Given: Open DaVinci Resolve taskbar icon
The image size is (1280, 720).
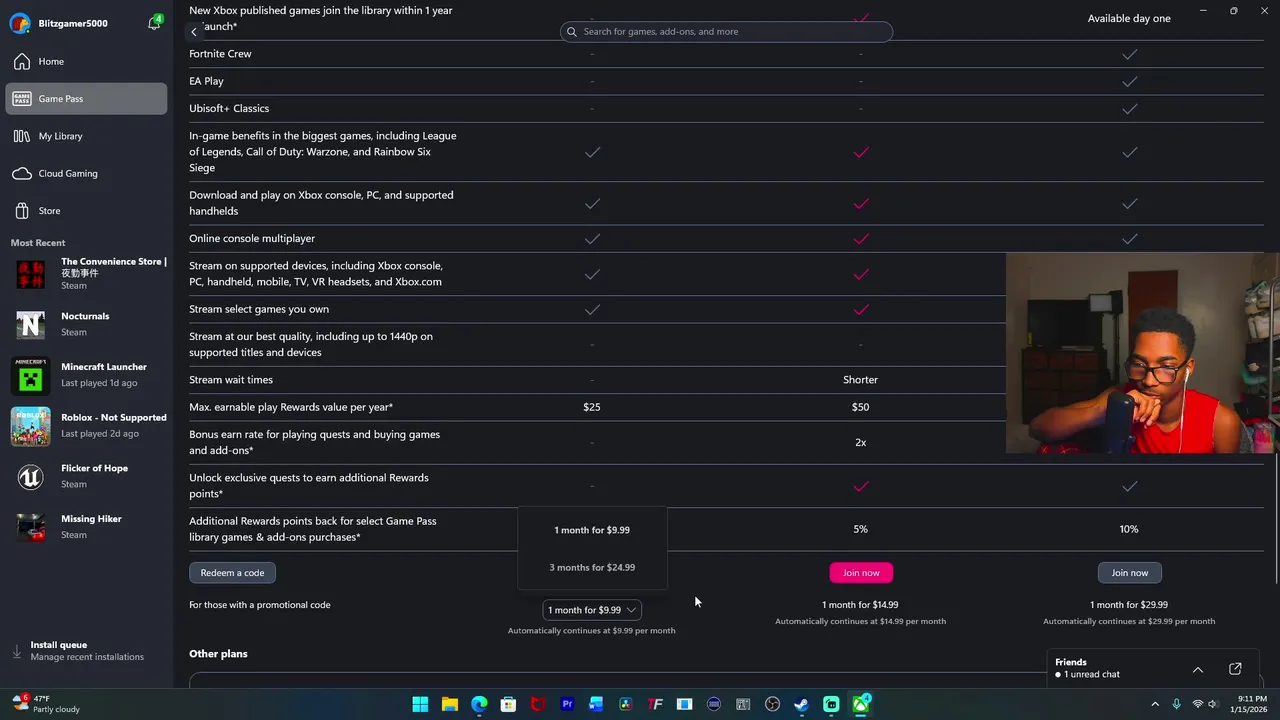Looking at the screenshot, I should (626, 705).
